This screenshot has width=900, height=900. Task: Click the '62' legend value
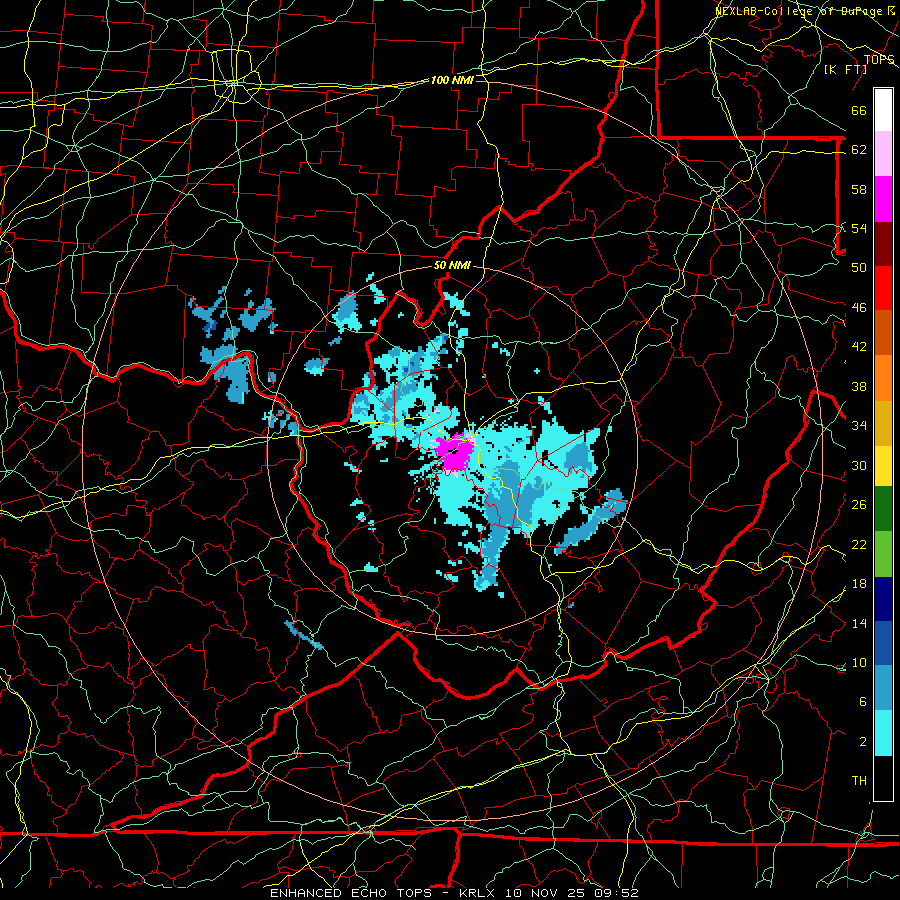pyautogui.click(x=859, y=150)
